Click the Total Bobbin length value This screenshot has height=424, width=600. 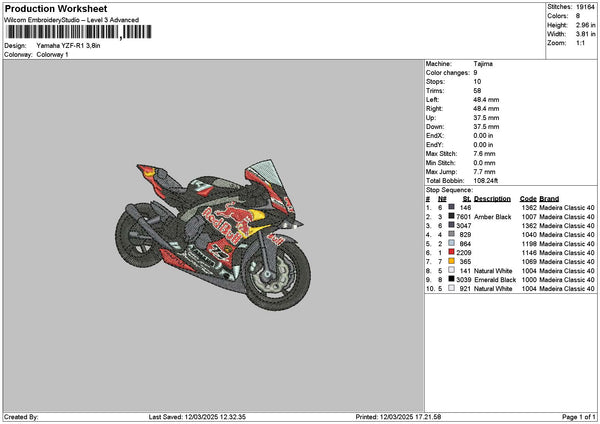pyautogui.click(x=487, y=180)
